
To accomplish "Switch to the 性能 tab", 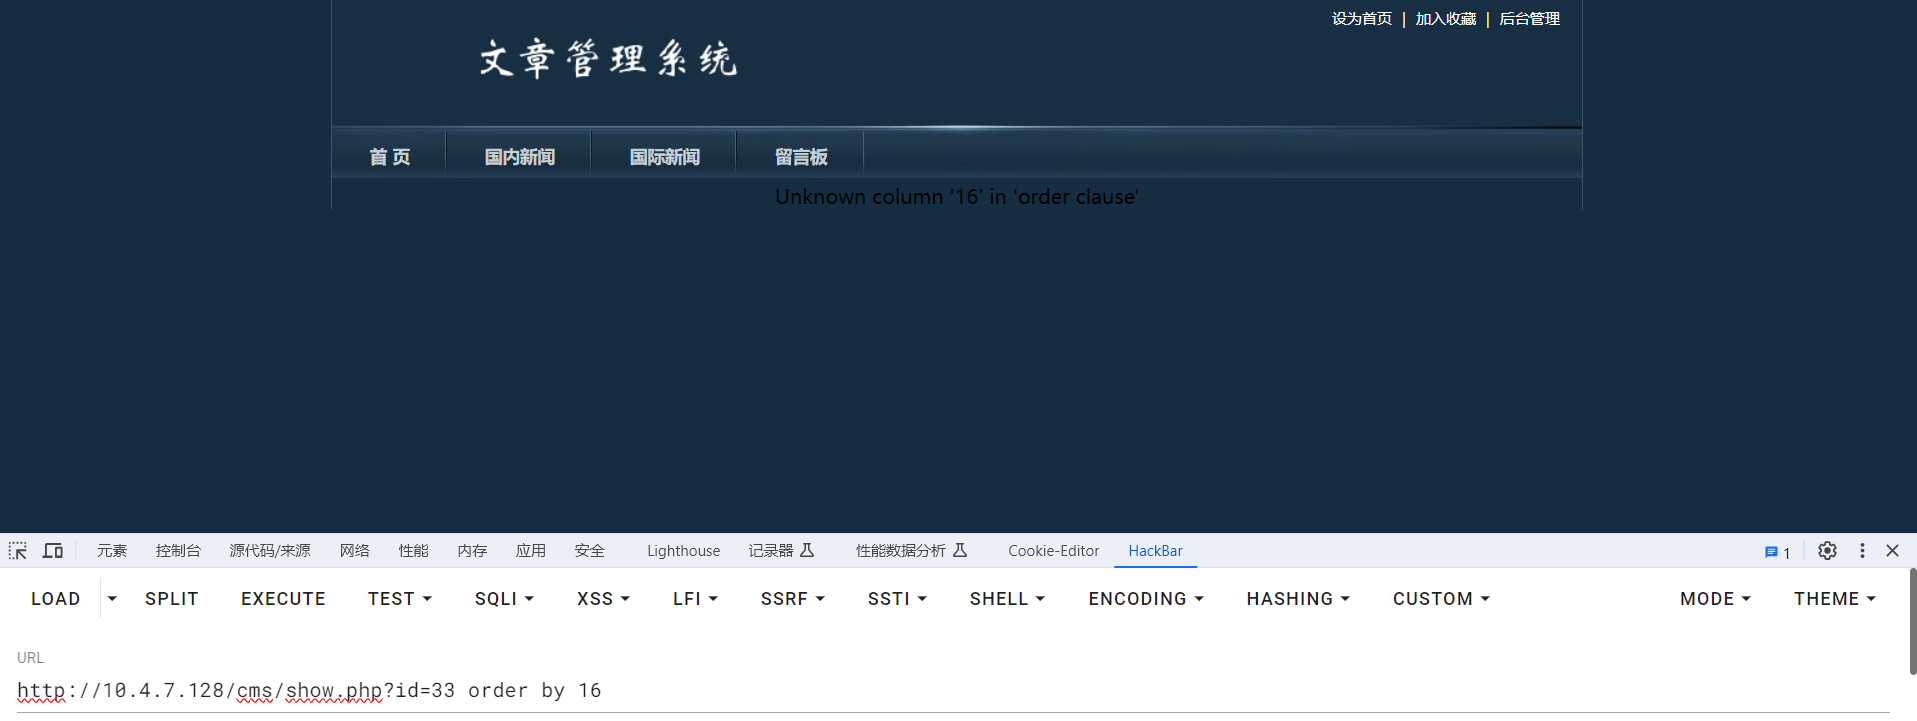I will pyautogui.click(x=414, y=551).
